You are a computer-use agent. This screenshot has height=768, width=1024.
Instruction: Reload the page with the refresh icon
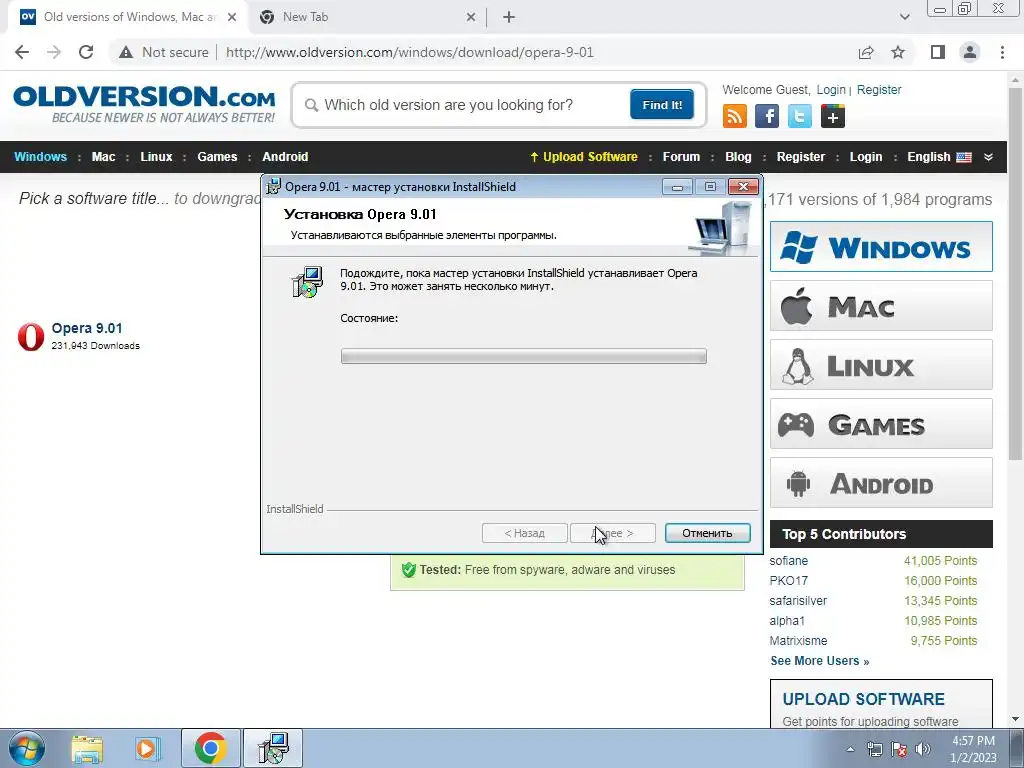[86, 52]
